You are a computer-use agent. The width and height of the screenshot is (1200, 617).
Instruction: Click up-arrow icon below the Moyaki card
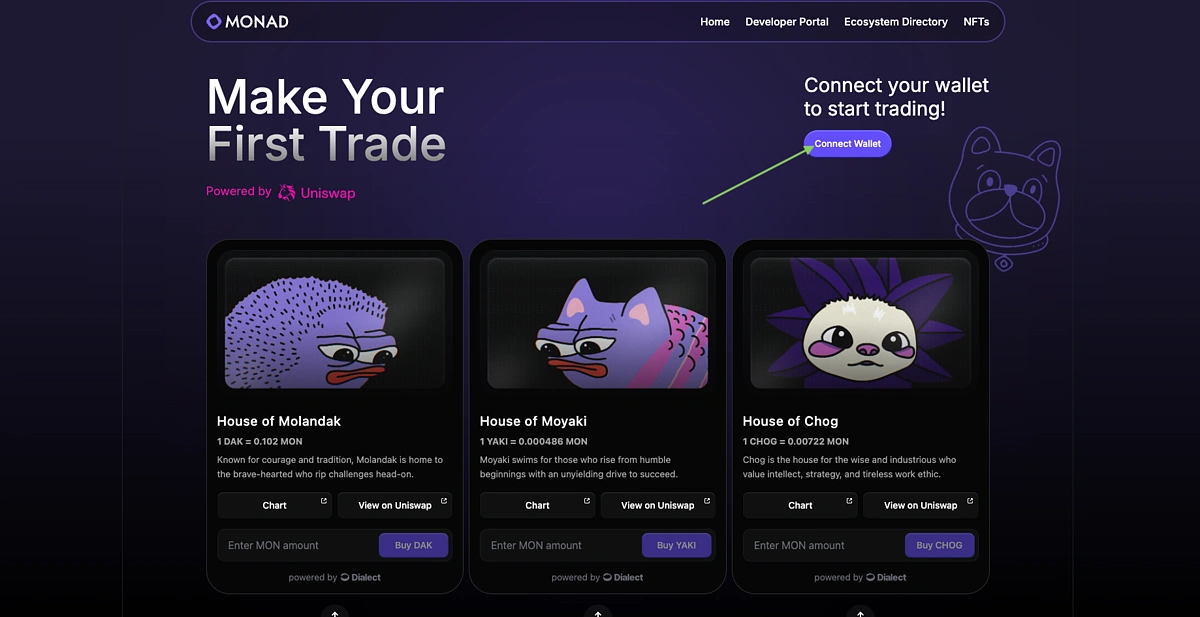(598, 612)
